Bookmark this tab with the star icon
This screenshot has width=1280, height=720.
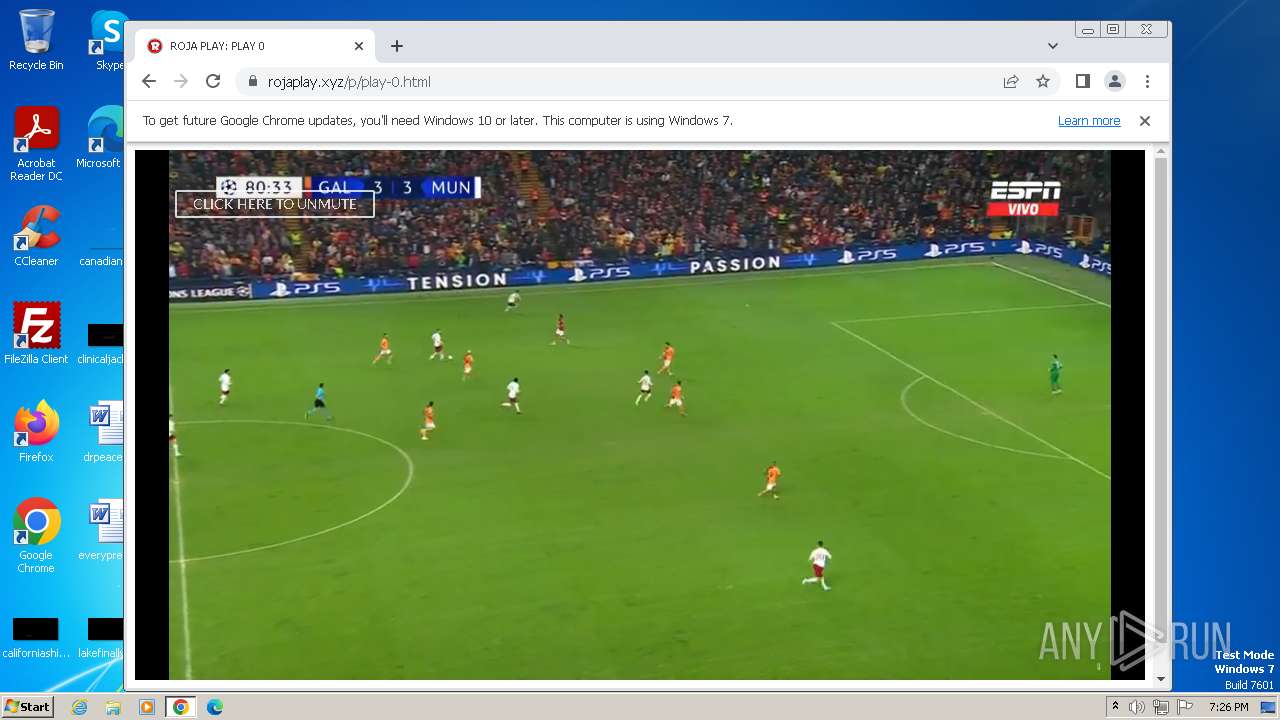point(1043,81)
